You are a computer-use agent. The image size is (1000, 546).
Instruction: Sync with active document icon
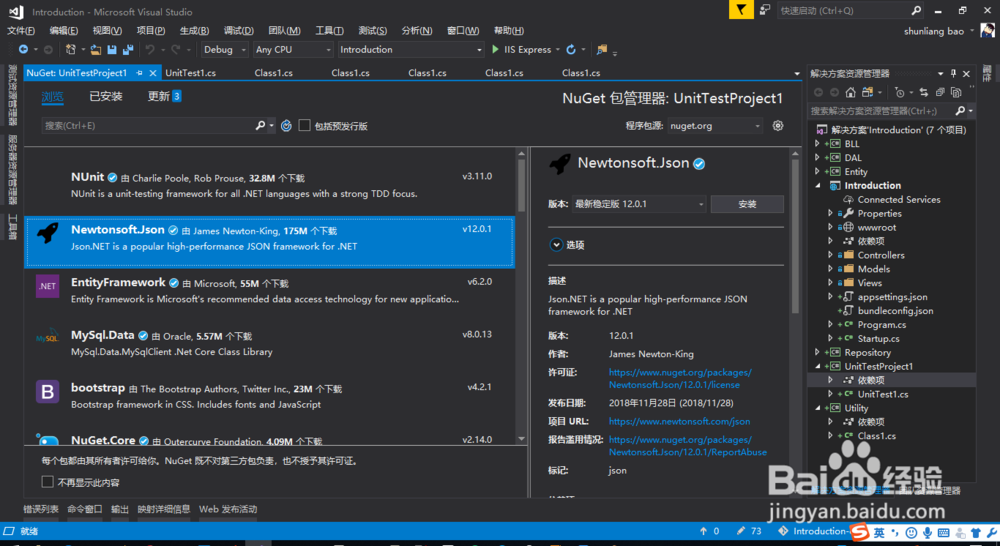(923, 92)
